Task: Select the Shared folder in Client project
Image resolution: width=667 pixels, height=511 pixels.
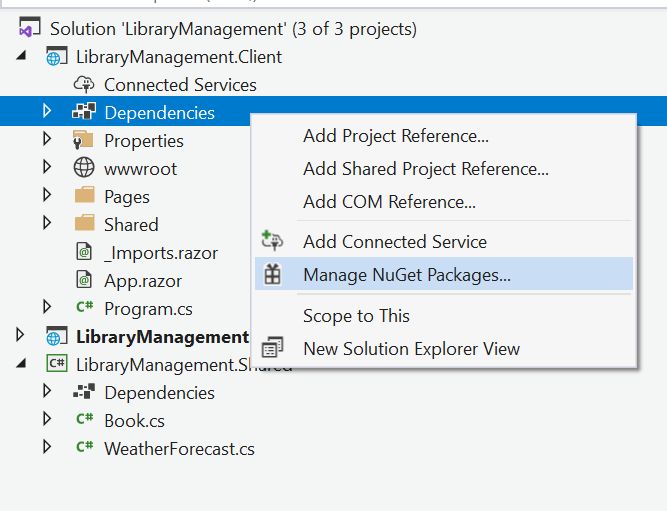Action: [x=130, y=225]
